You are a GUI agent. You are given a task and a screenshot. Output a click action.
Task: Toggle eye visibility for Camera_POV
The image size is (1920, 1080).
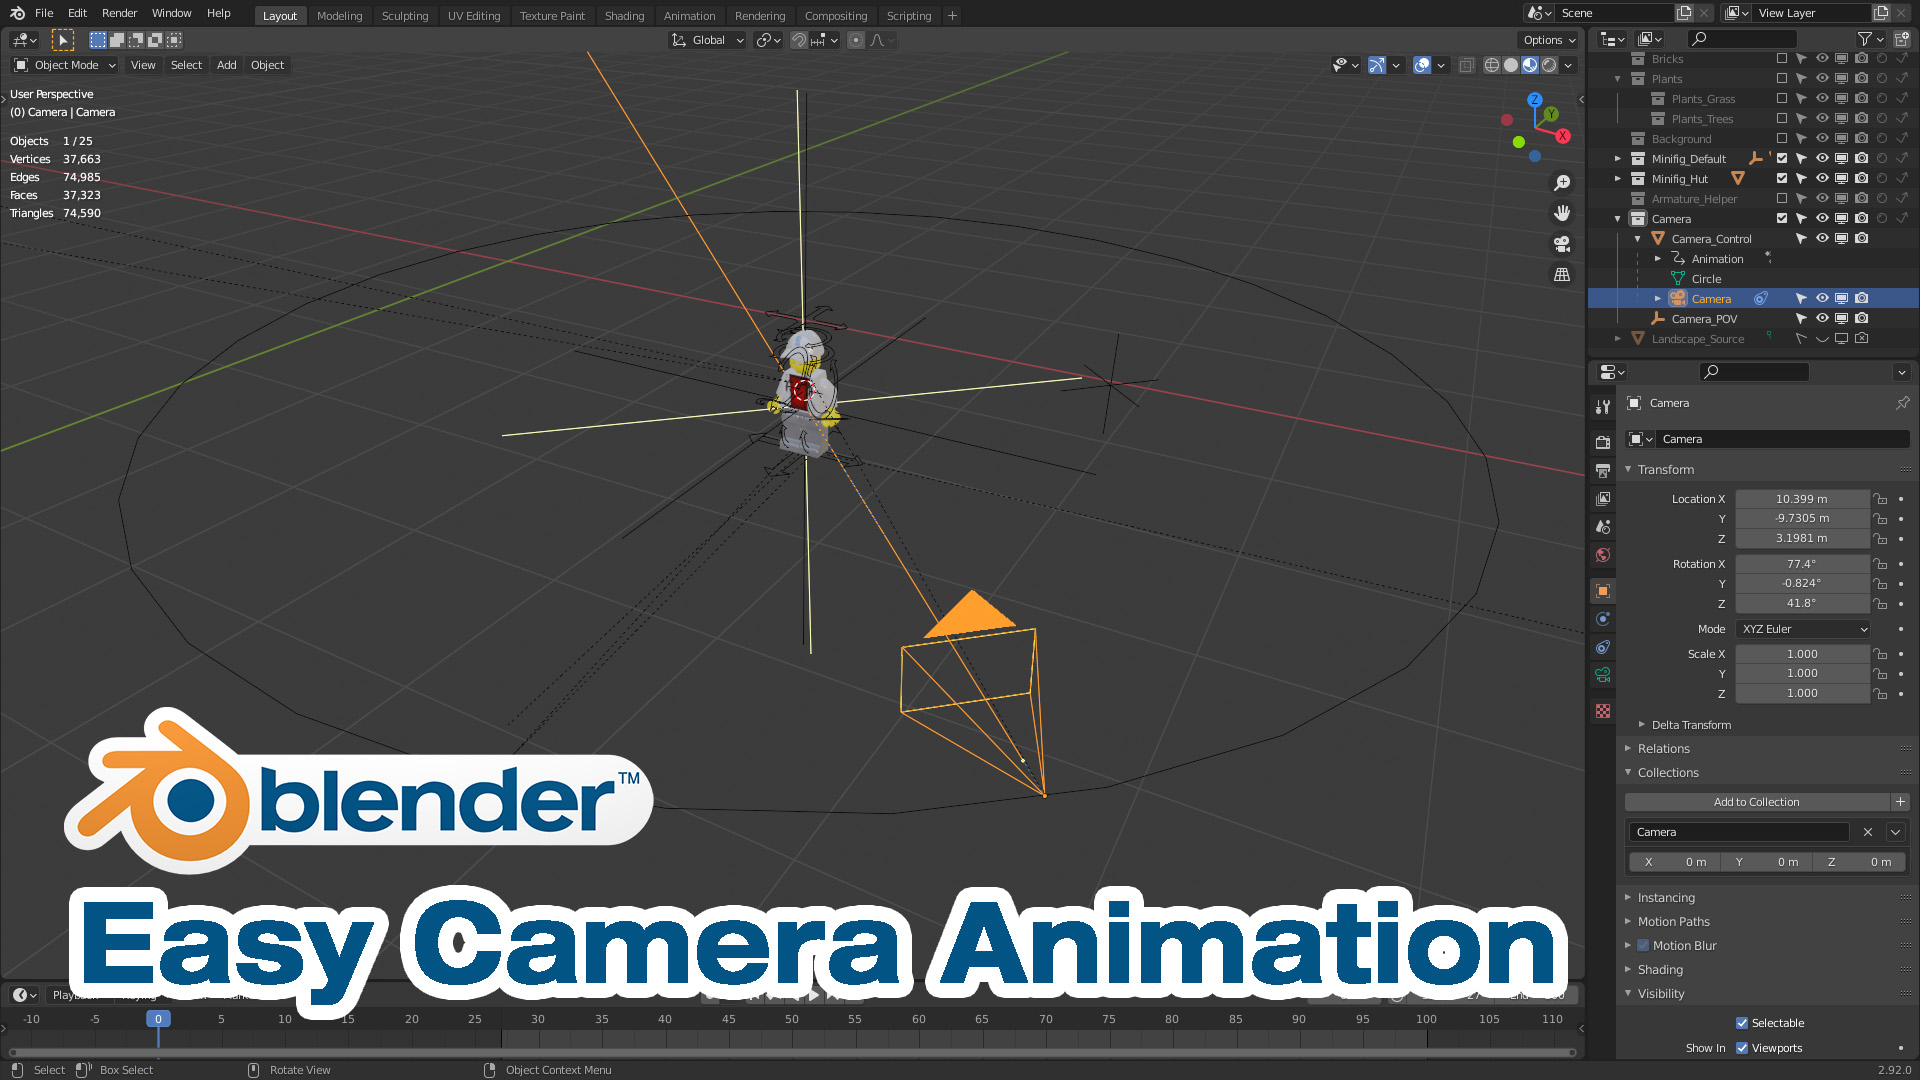pyautogui.click(x=1822, y=318)
